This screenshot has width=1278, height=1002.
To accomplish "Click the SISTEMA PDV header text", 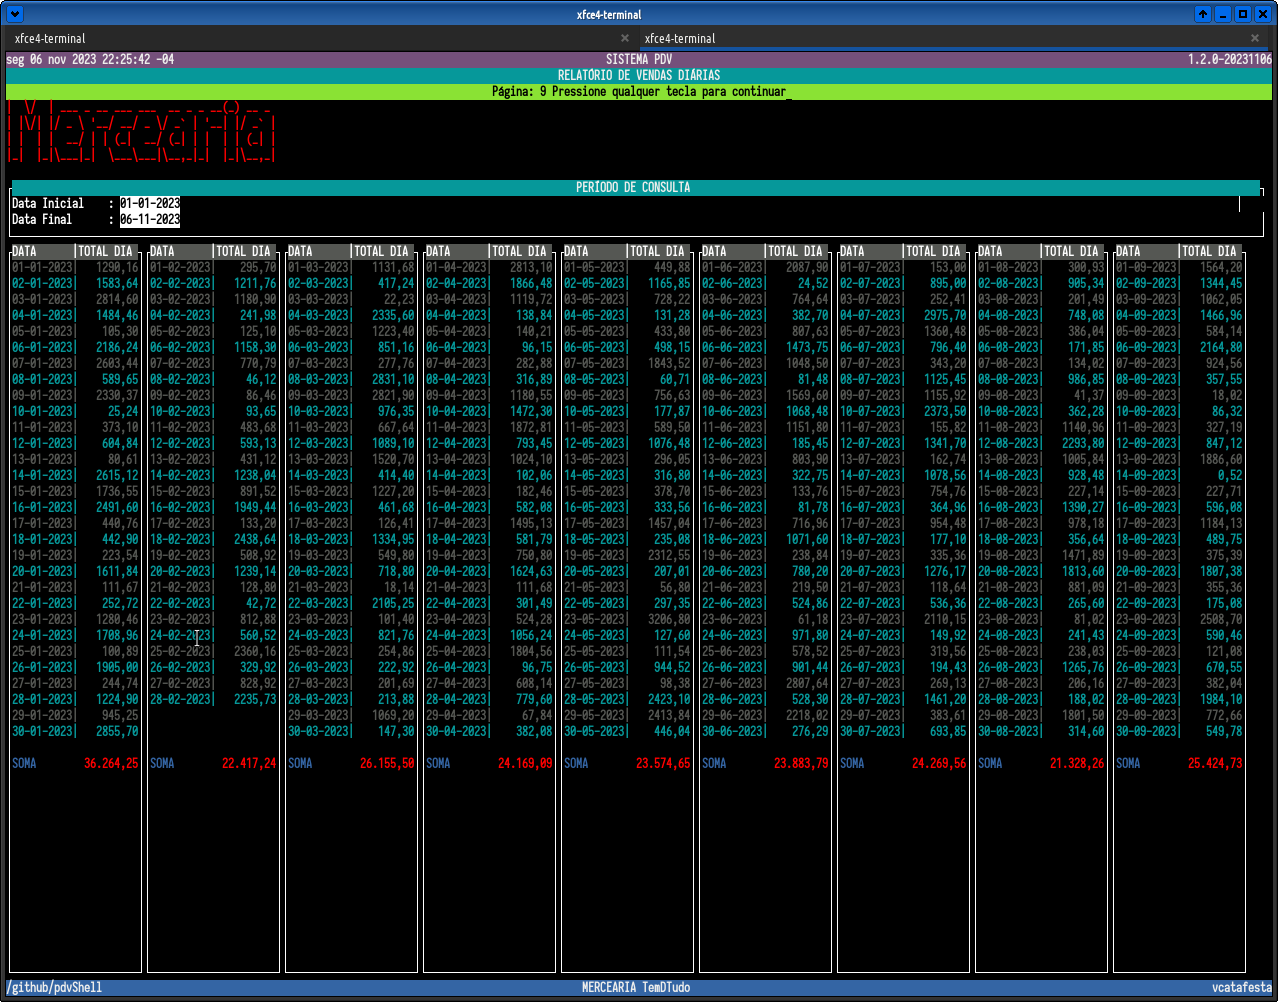I will click(639, 59).
